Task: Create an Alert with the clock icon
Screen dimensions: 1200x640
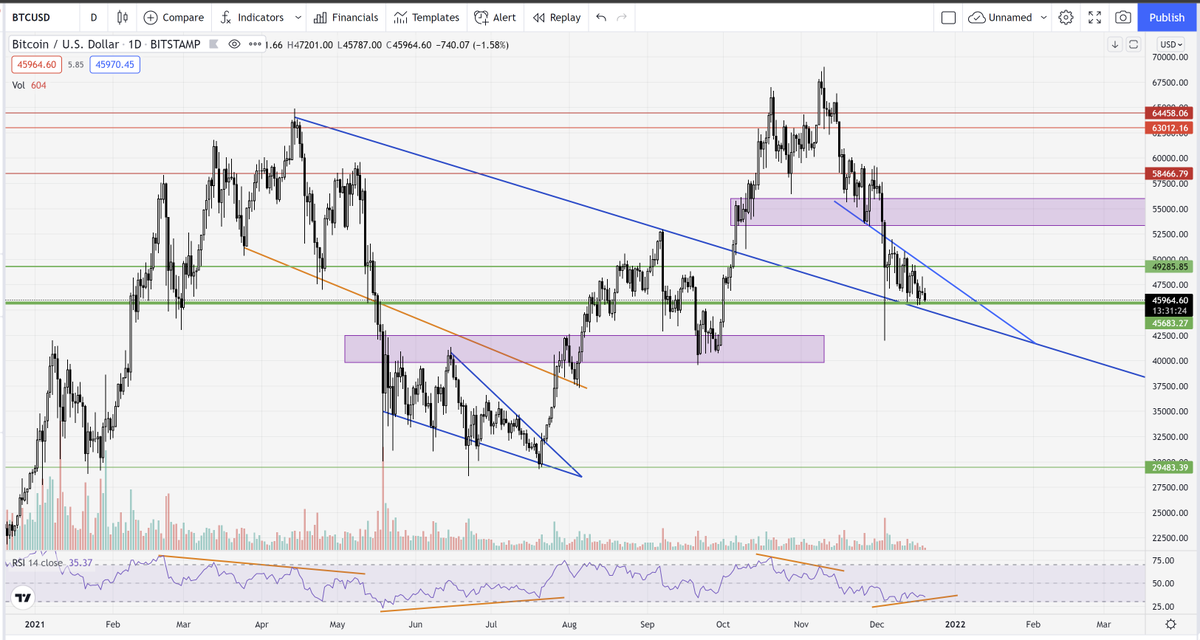Action: [x=495, y=17]
